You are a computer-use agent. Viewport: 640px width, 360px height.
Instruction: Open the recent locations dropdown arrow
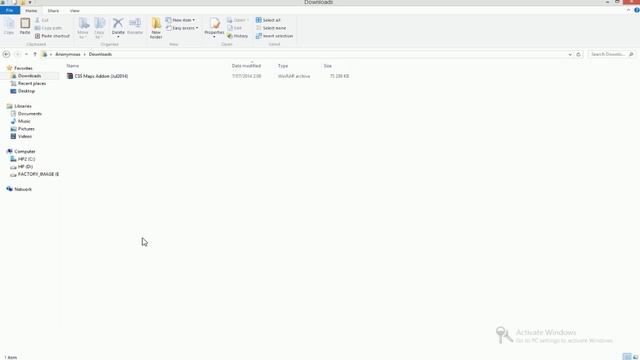[x=27, y=54]
